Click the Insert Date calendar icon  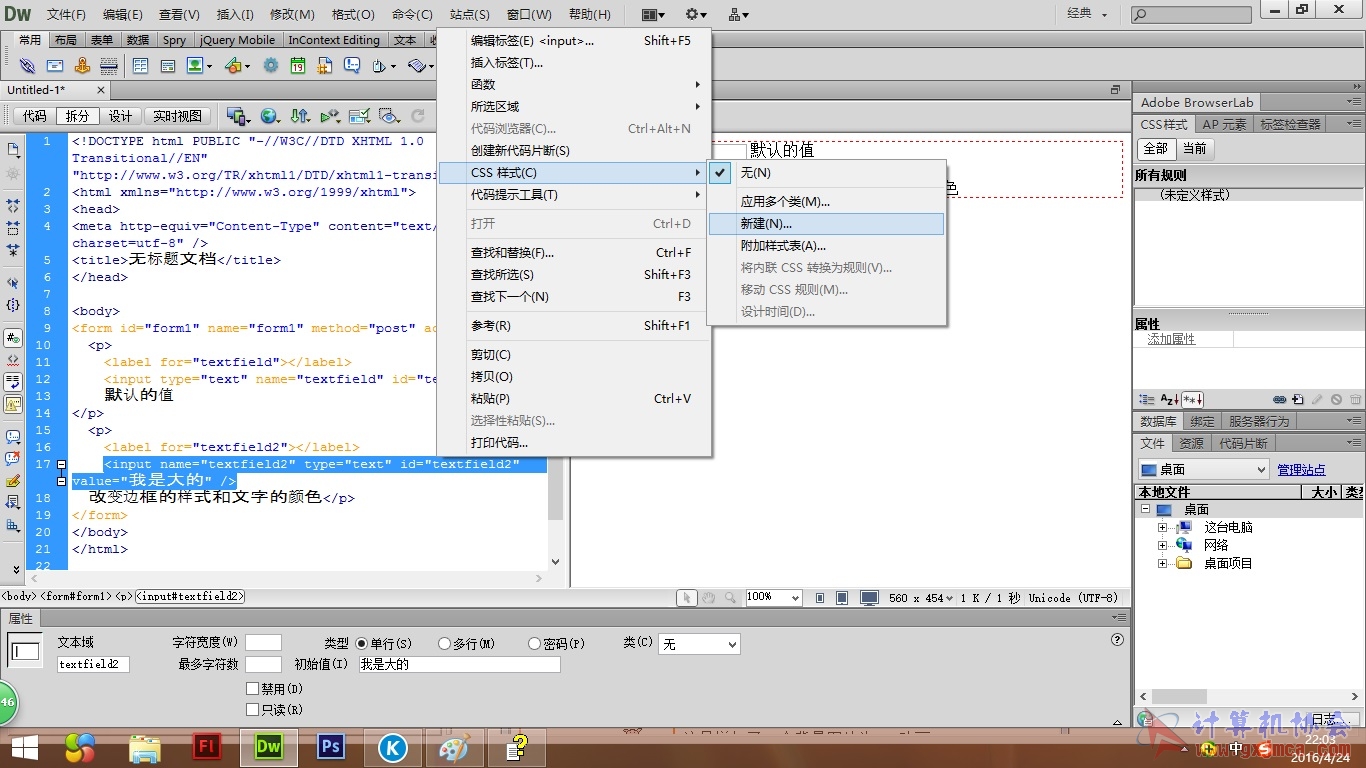pos(298,65)
